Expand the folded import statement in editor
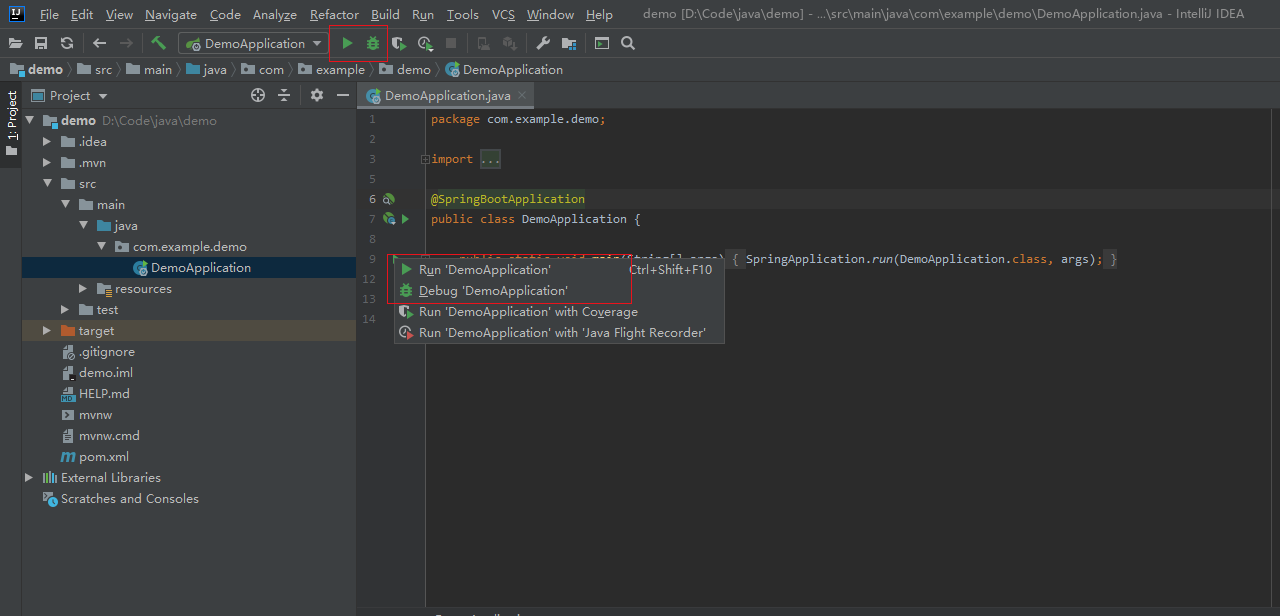1280x616 pixels. click(425, 159)
